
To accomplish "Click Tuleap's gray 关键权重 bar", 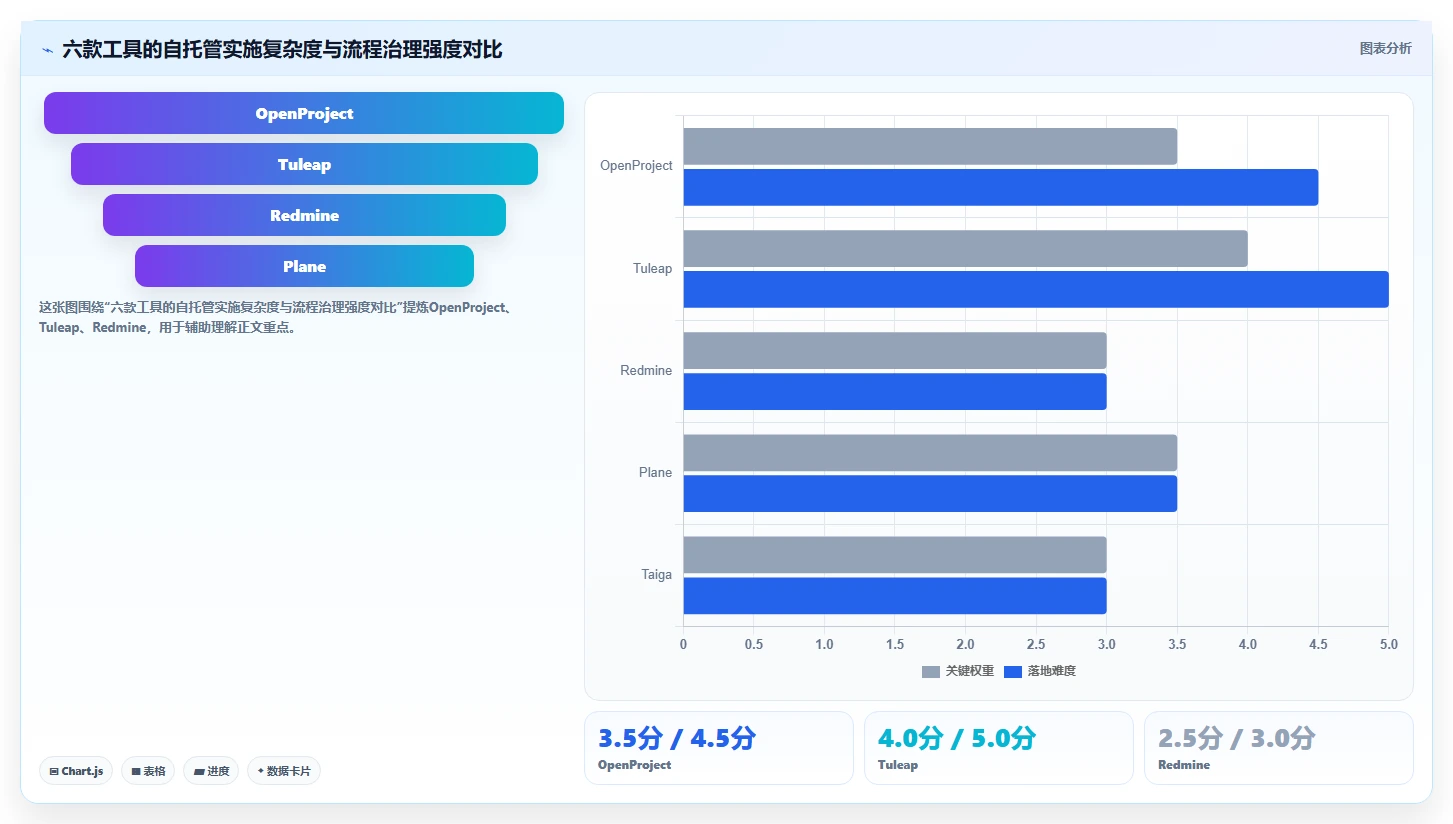I will click(x=965, y=249).
